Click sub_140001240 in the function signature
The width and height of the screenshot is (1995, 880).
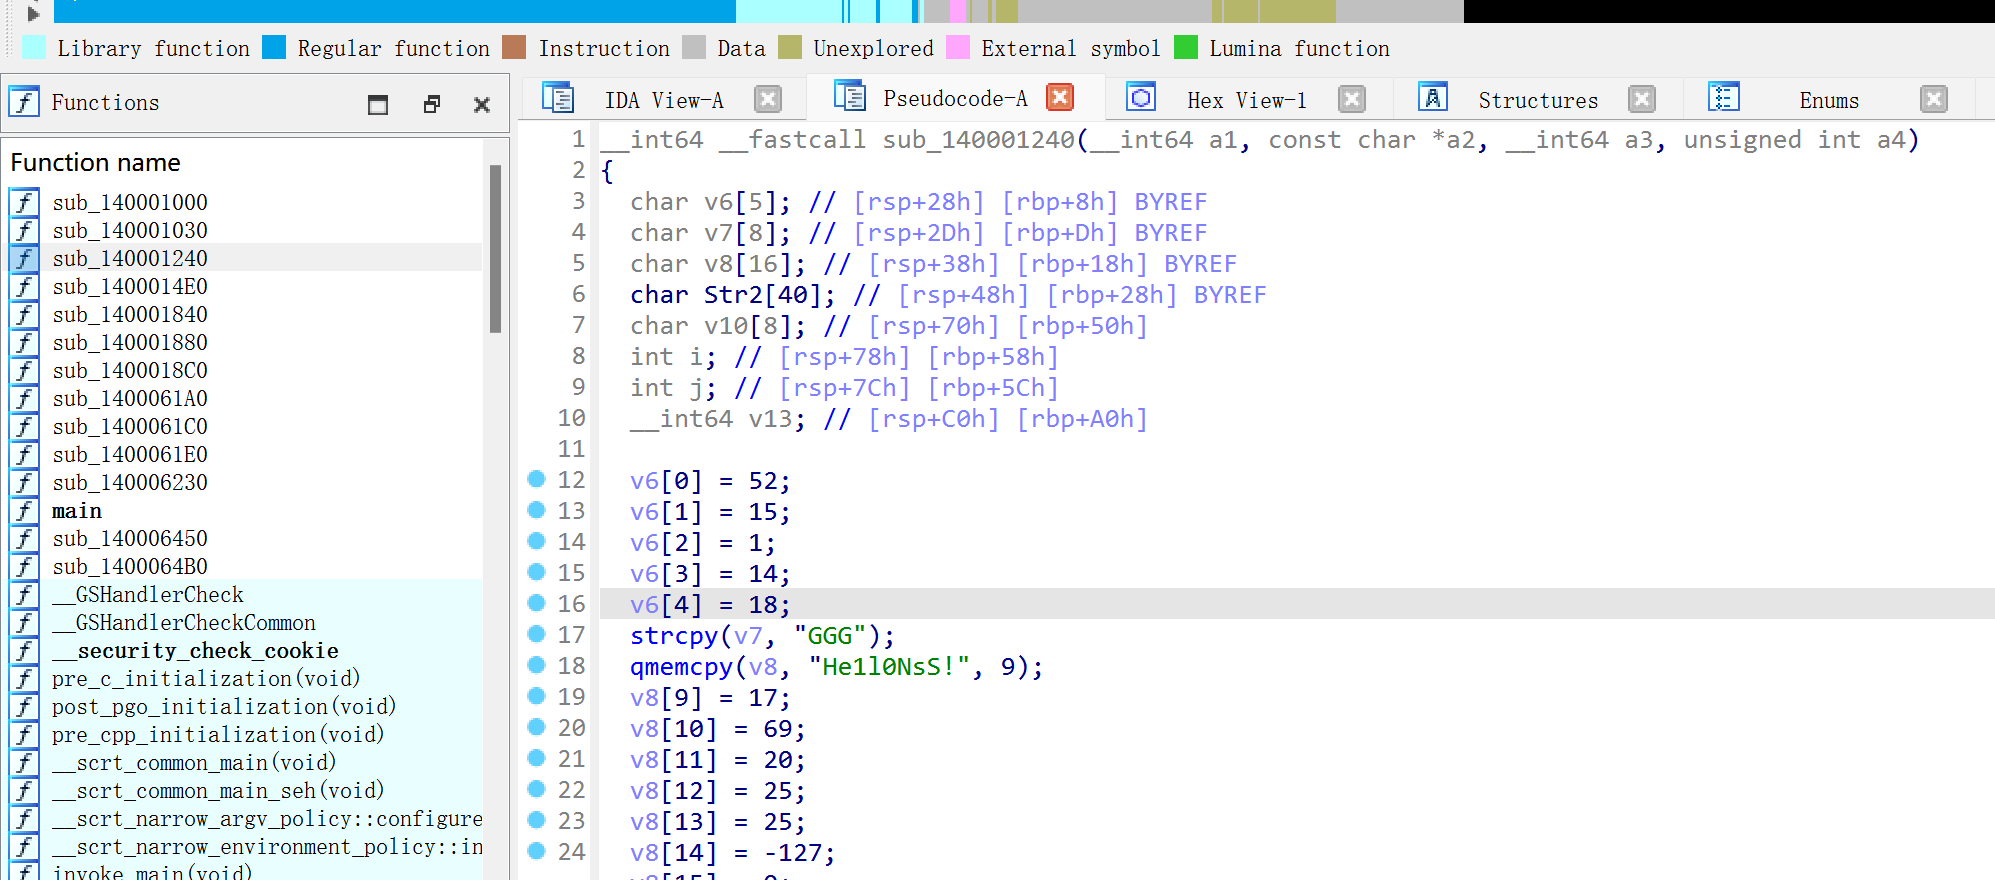[978, 139]
